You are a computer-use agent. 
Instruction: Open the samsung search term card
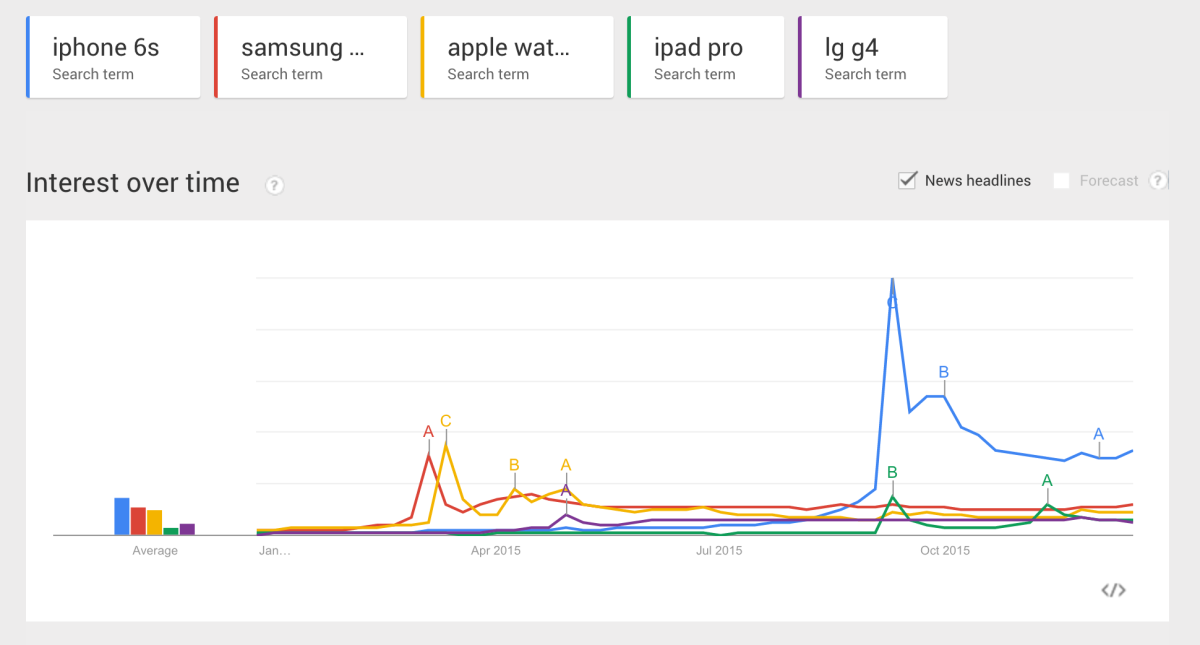click(310, 57)
